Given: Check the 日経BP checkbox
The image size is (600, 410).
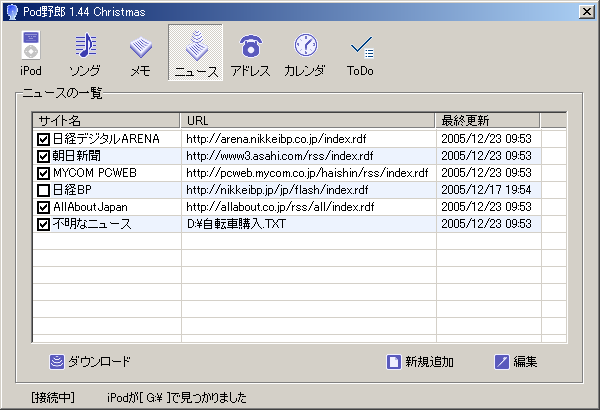Looking at the screenshot, I should pyautogui.click(x=43, y=190).
